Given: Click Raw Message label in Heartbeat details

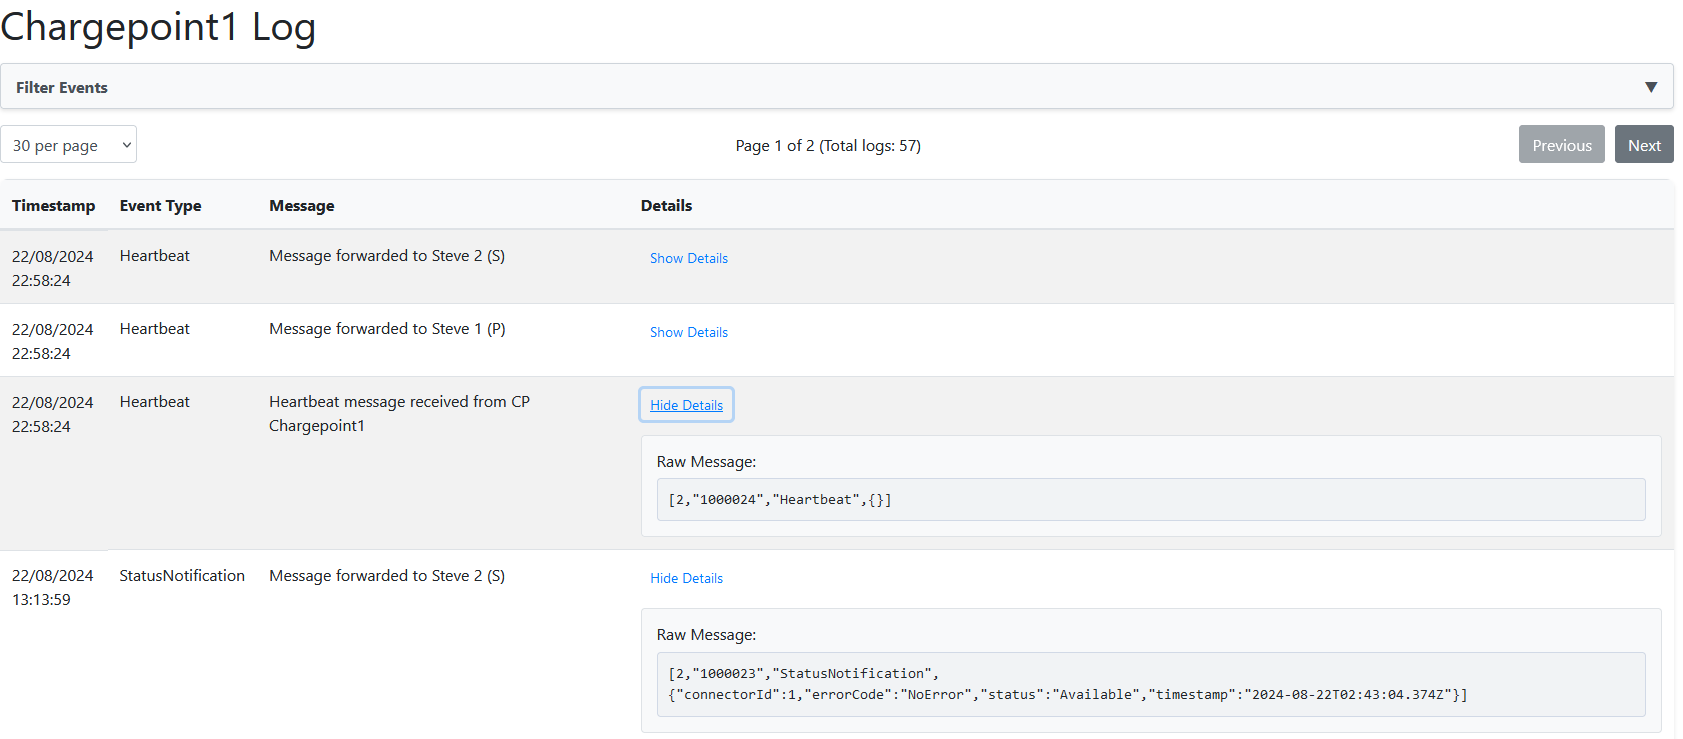Looking at the screenshot, I should click(x=706, y=461).
